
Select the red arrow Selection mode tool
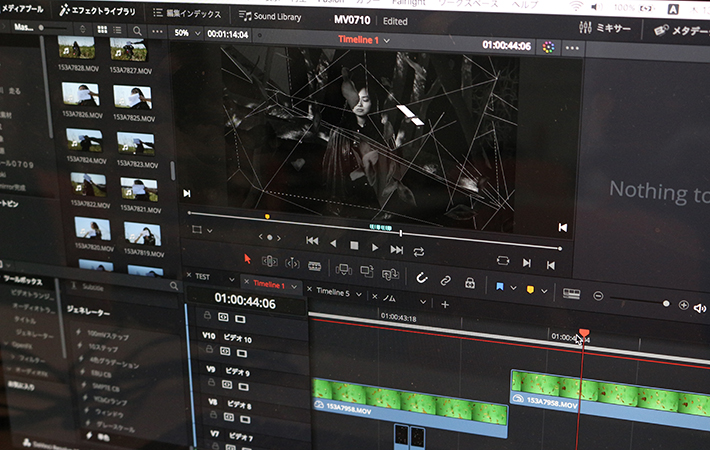[x=248, y=259]
